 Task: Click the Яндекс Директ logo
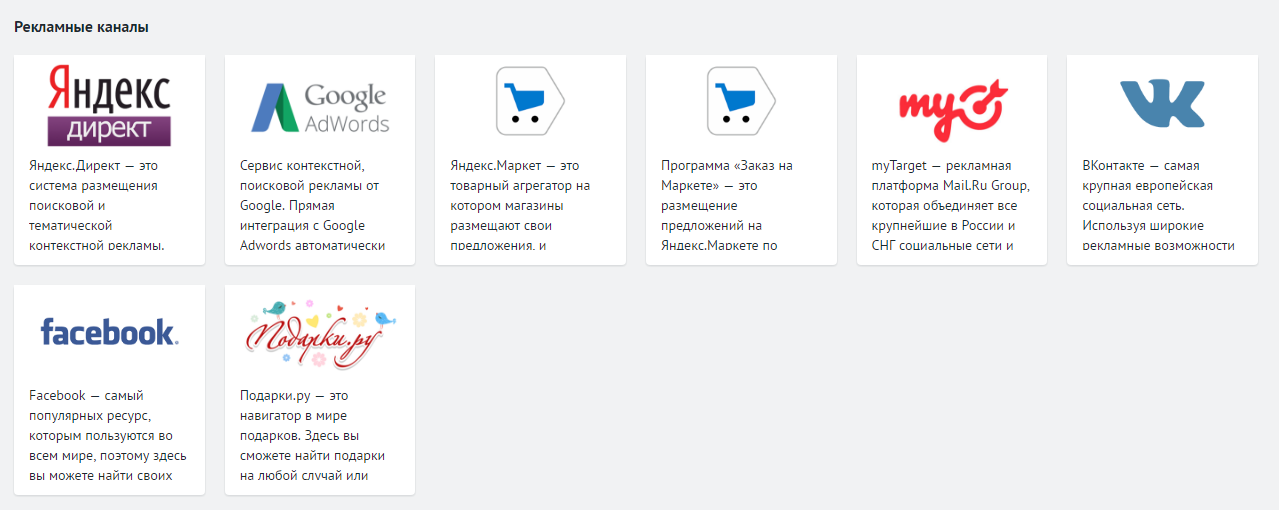[110, 106]
